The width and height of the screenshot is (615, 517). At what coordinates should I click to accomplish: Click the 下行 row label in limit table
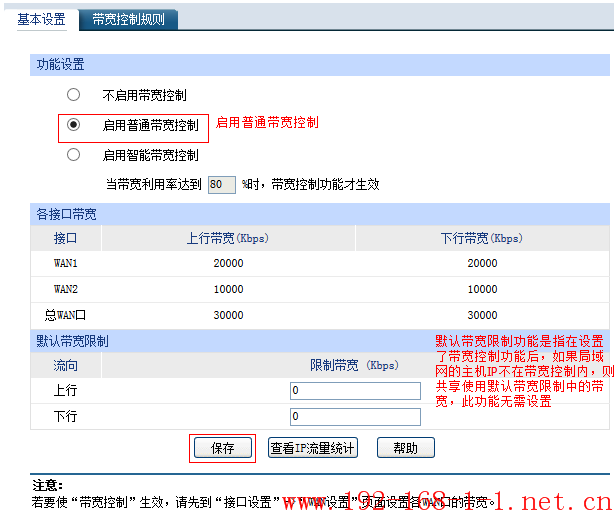tap(66, 417)
